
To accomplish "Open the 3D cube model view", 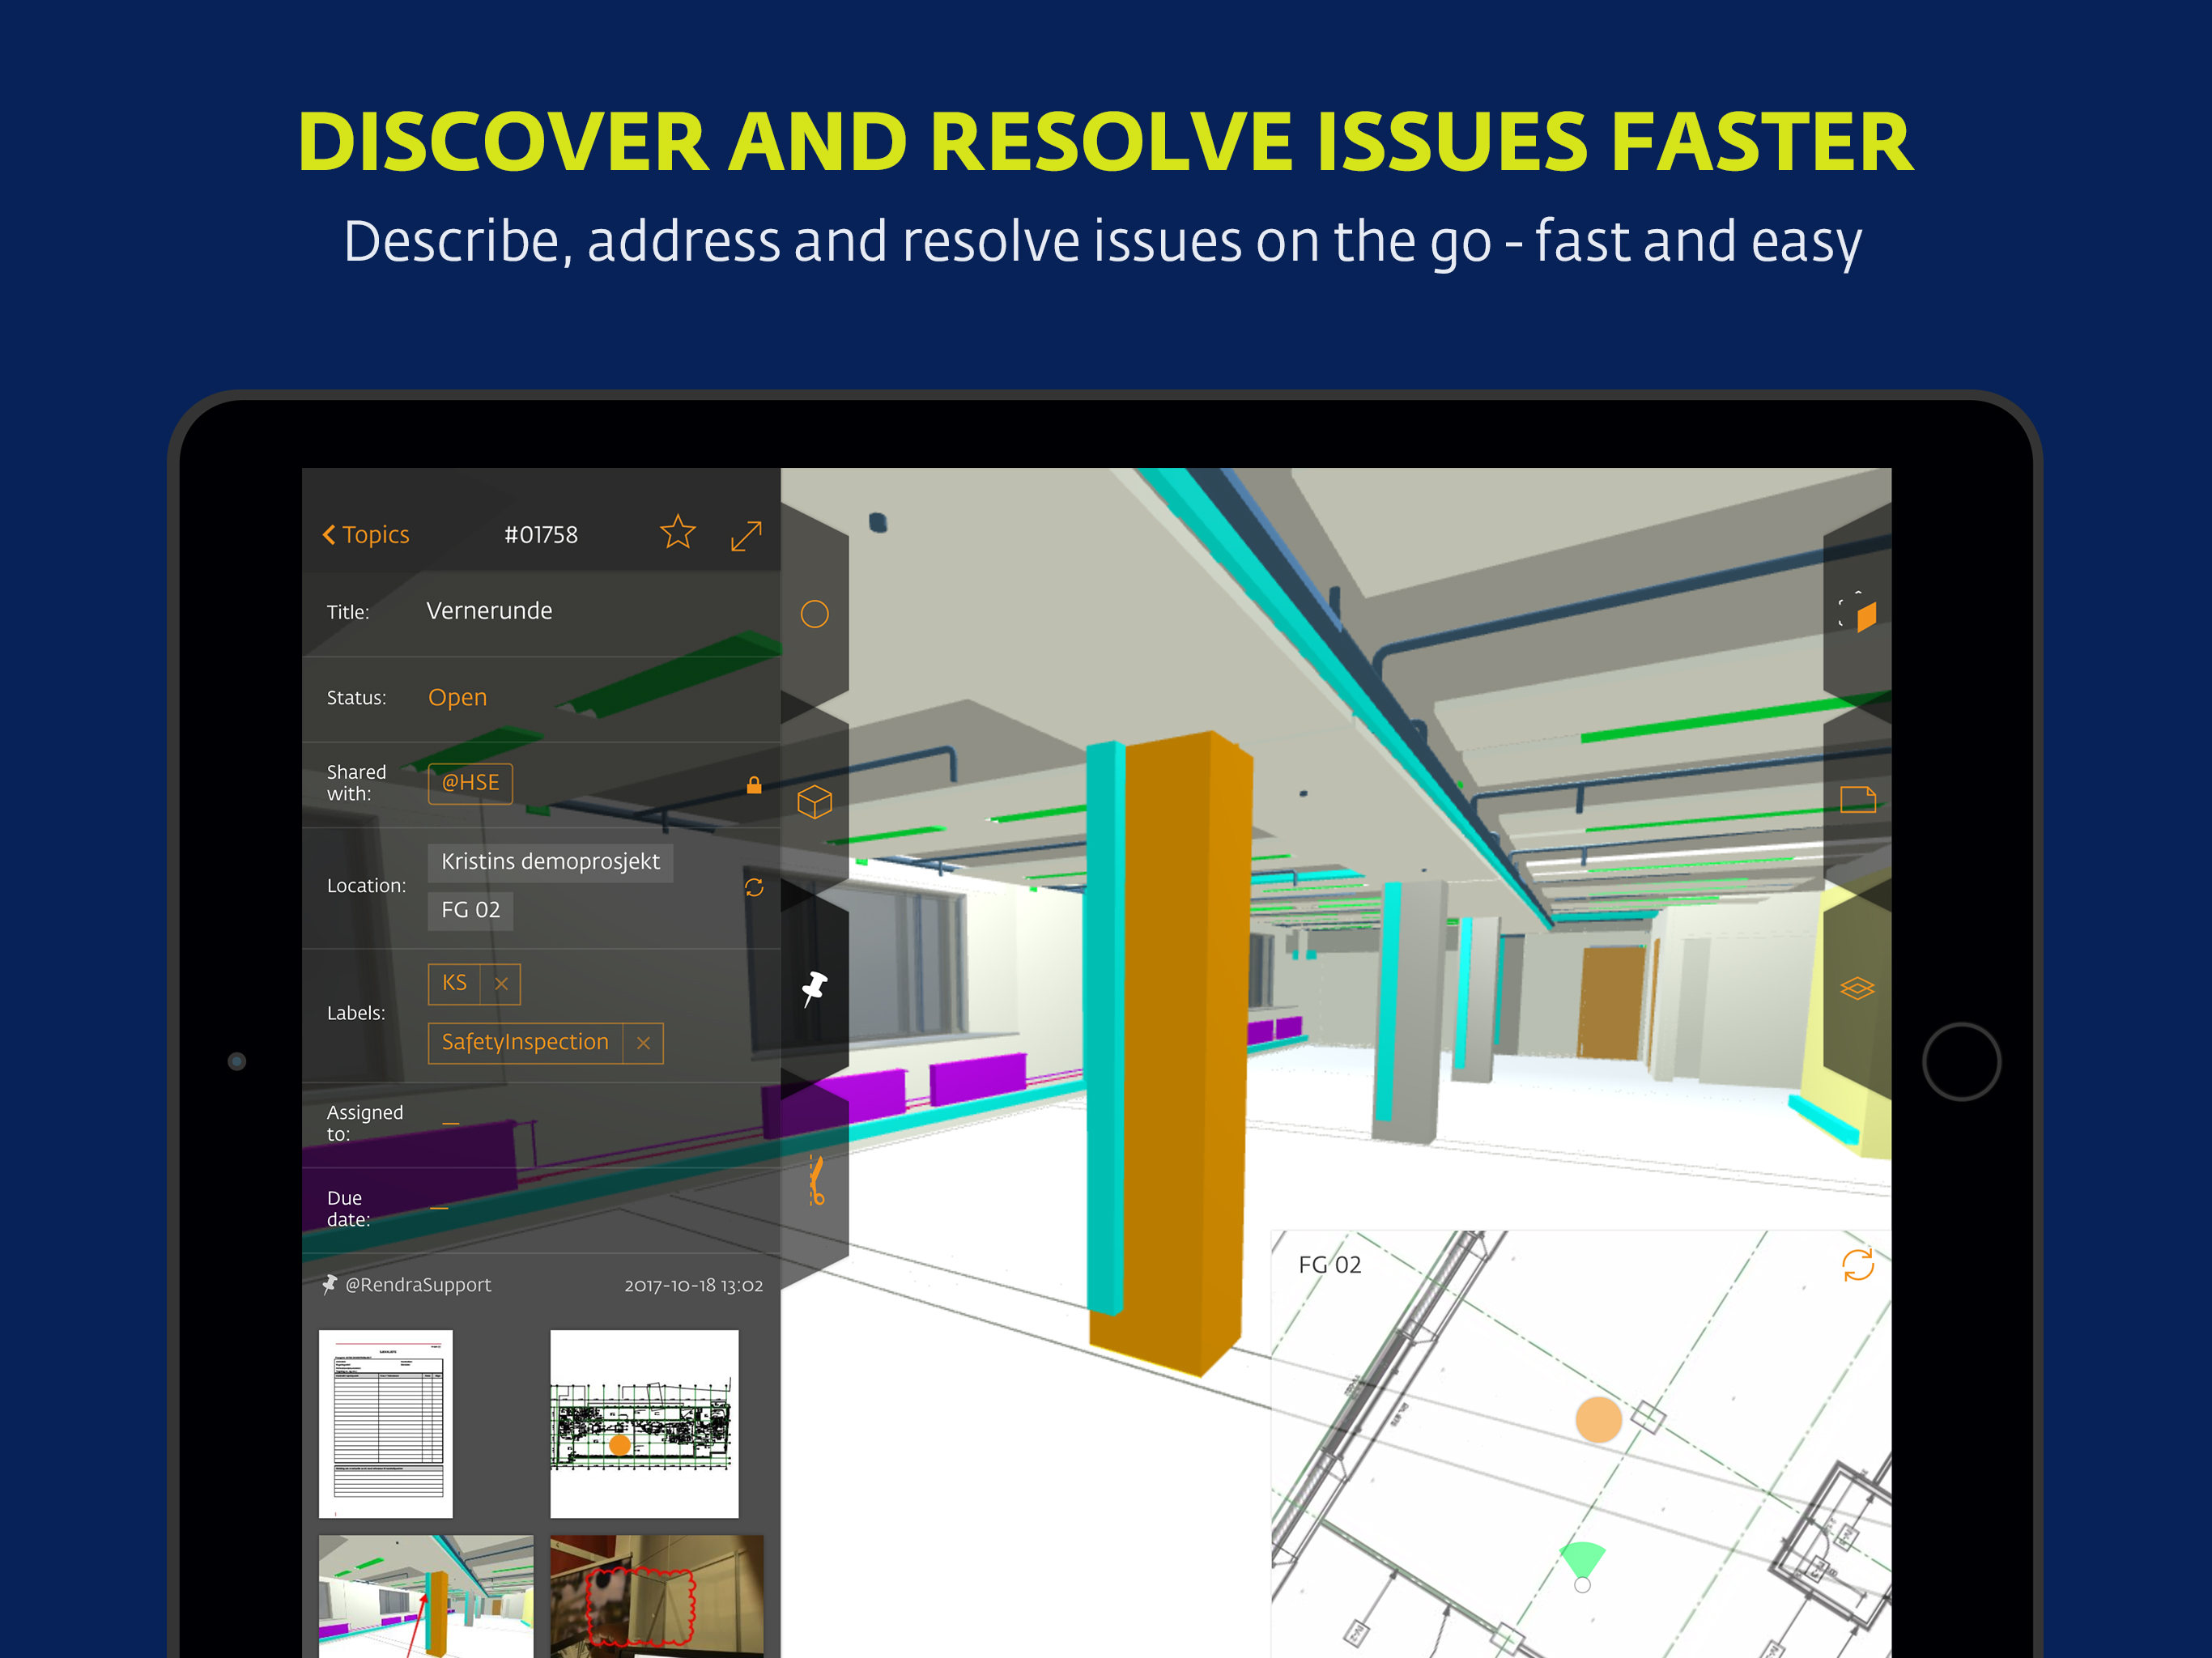I will [x=814, y=802].
